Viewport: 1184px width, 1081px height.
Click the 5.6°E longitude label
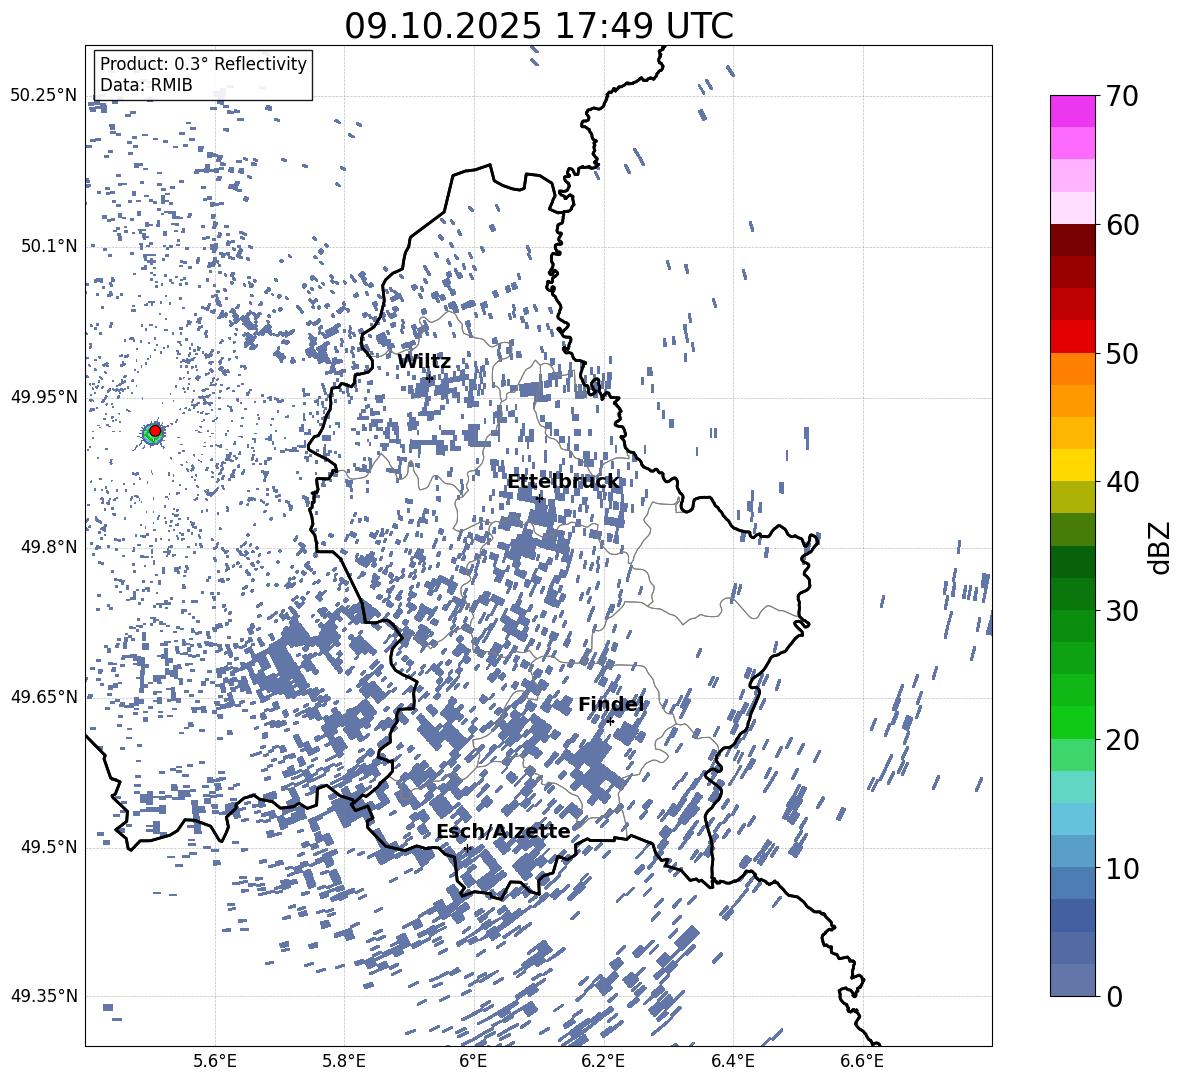[215, 1062]
